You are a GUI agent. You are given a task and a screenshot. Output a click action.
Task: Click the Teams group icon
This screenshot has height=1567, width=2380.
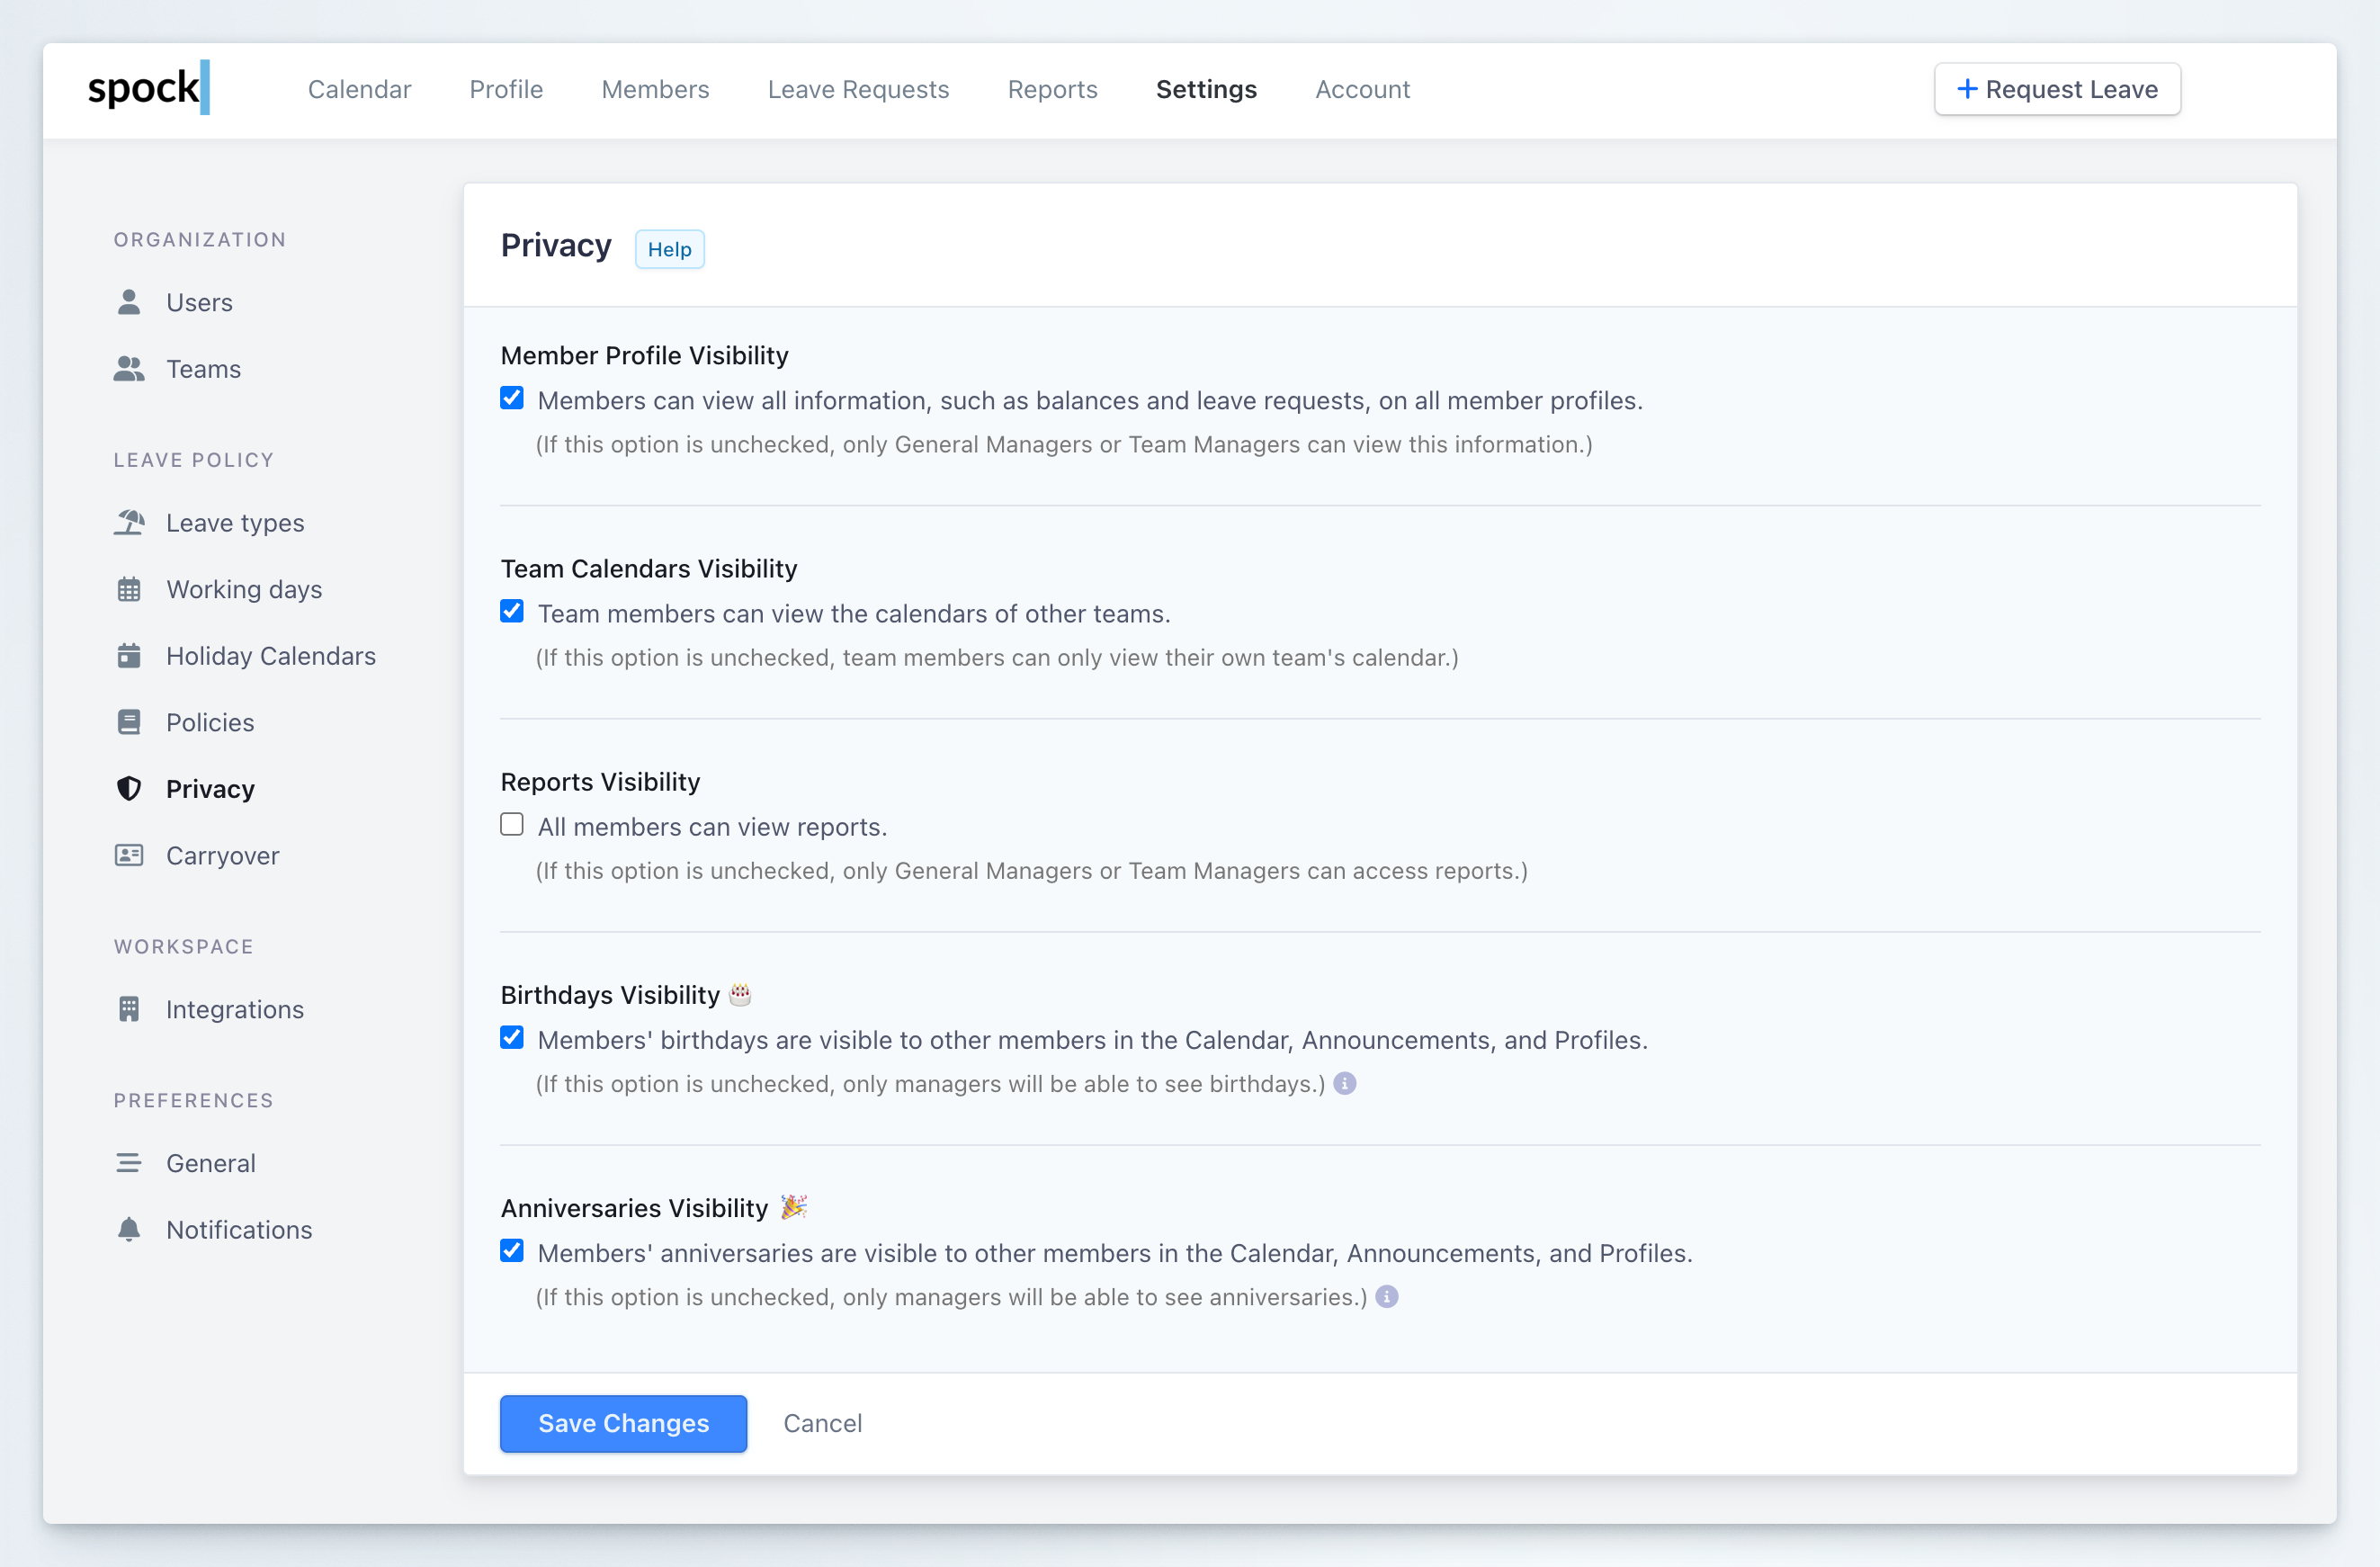[129, 369]
